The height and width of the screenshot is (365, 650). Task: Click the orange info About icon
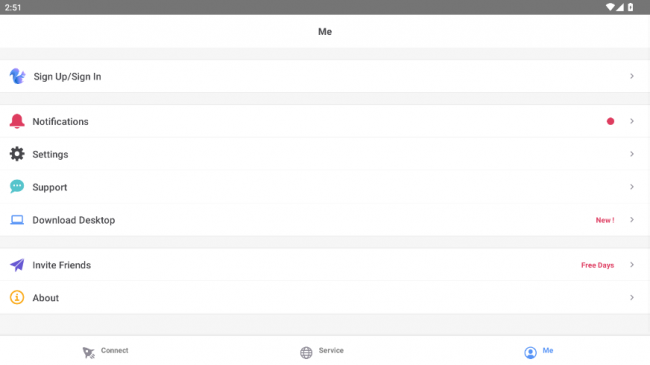17,297
